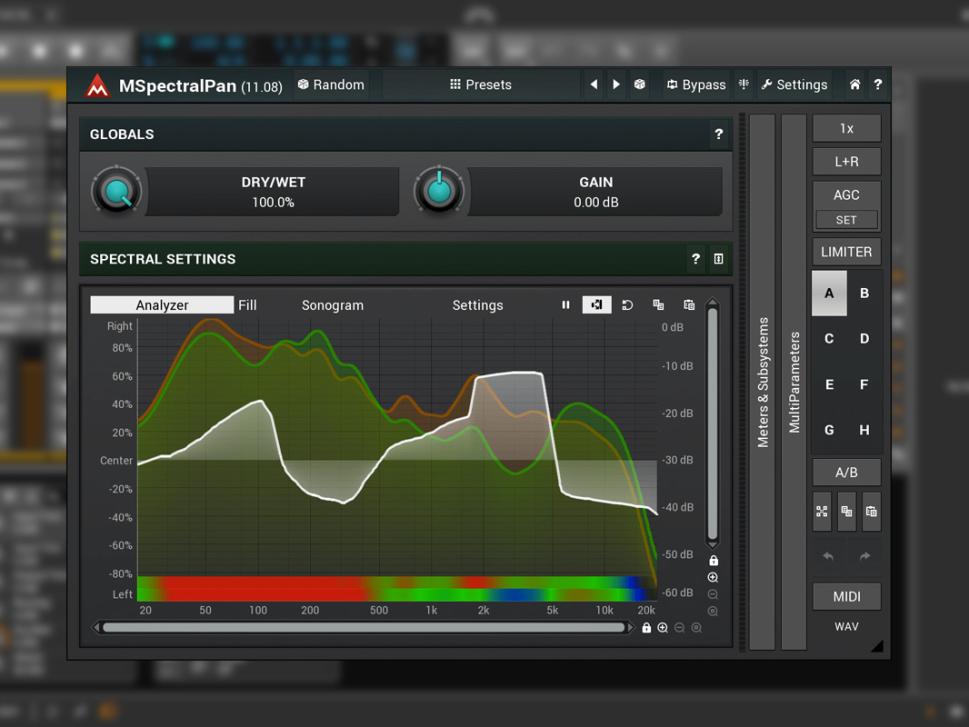
Task: Click the home icon in the title bar
Action: click(x=855, y=85)
